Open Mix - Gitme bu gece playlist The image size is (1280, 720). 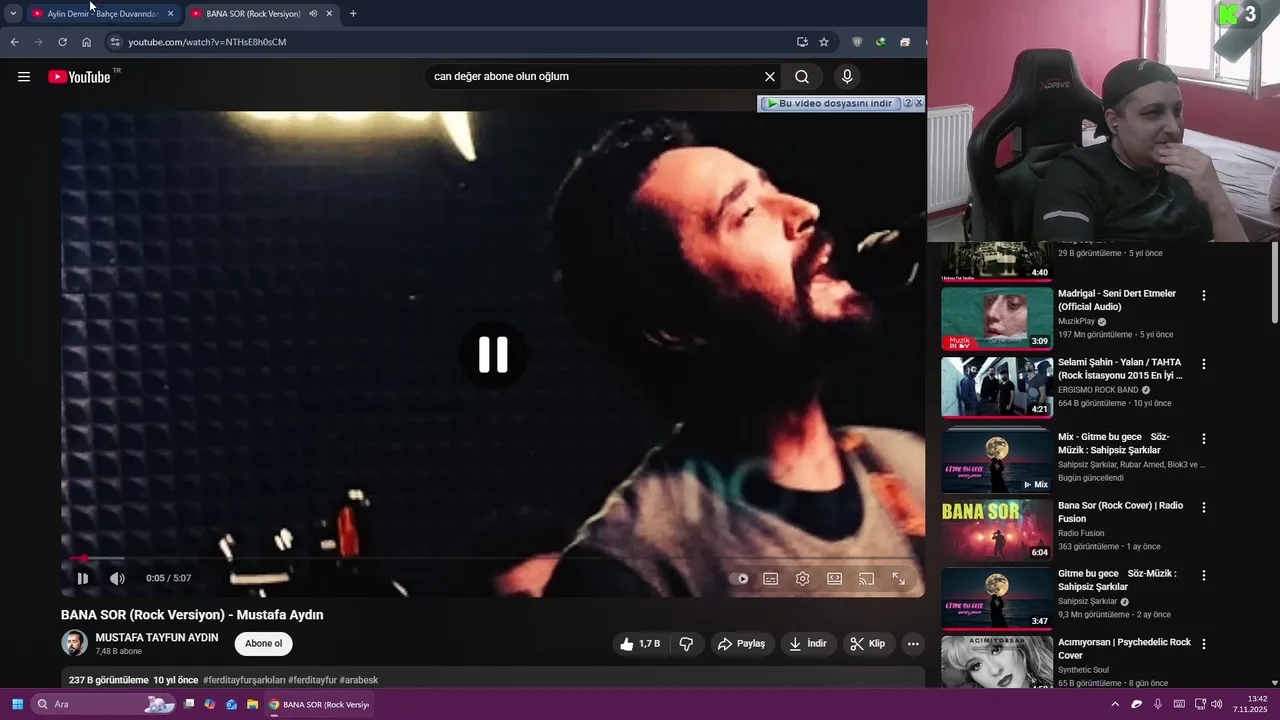(1113, 444)
